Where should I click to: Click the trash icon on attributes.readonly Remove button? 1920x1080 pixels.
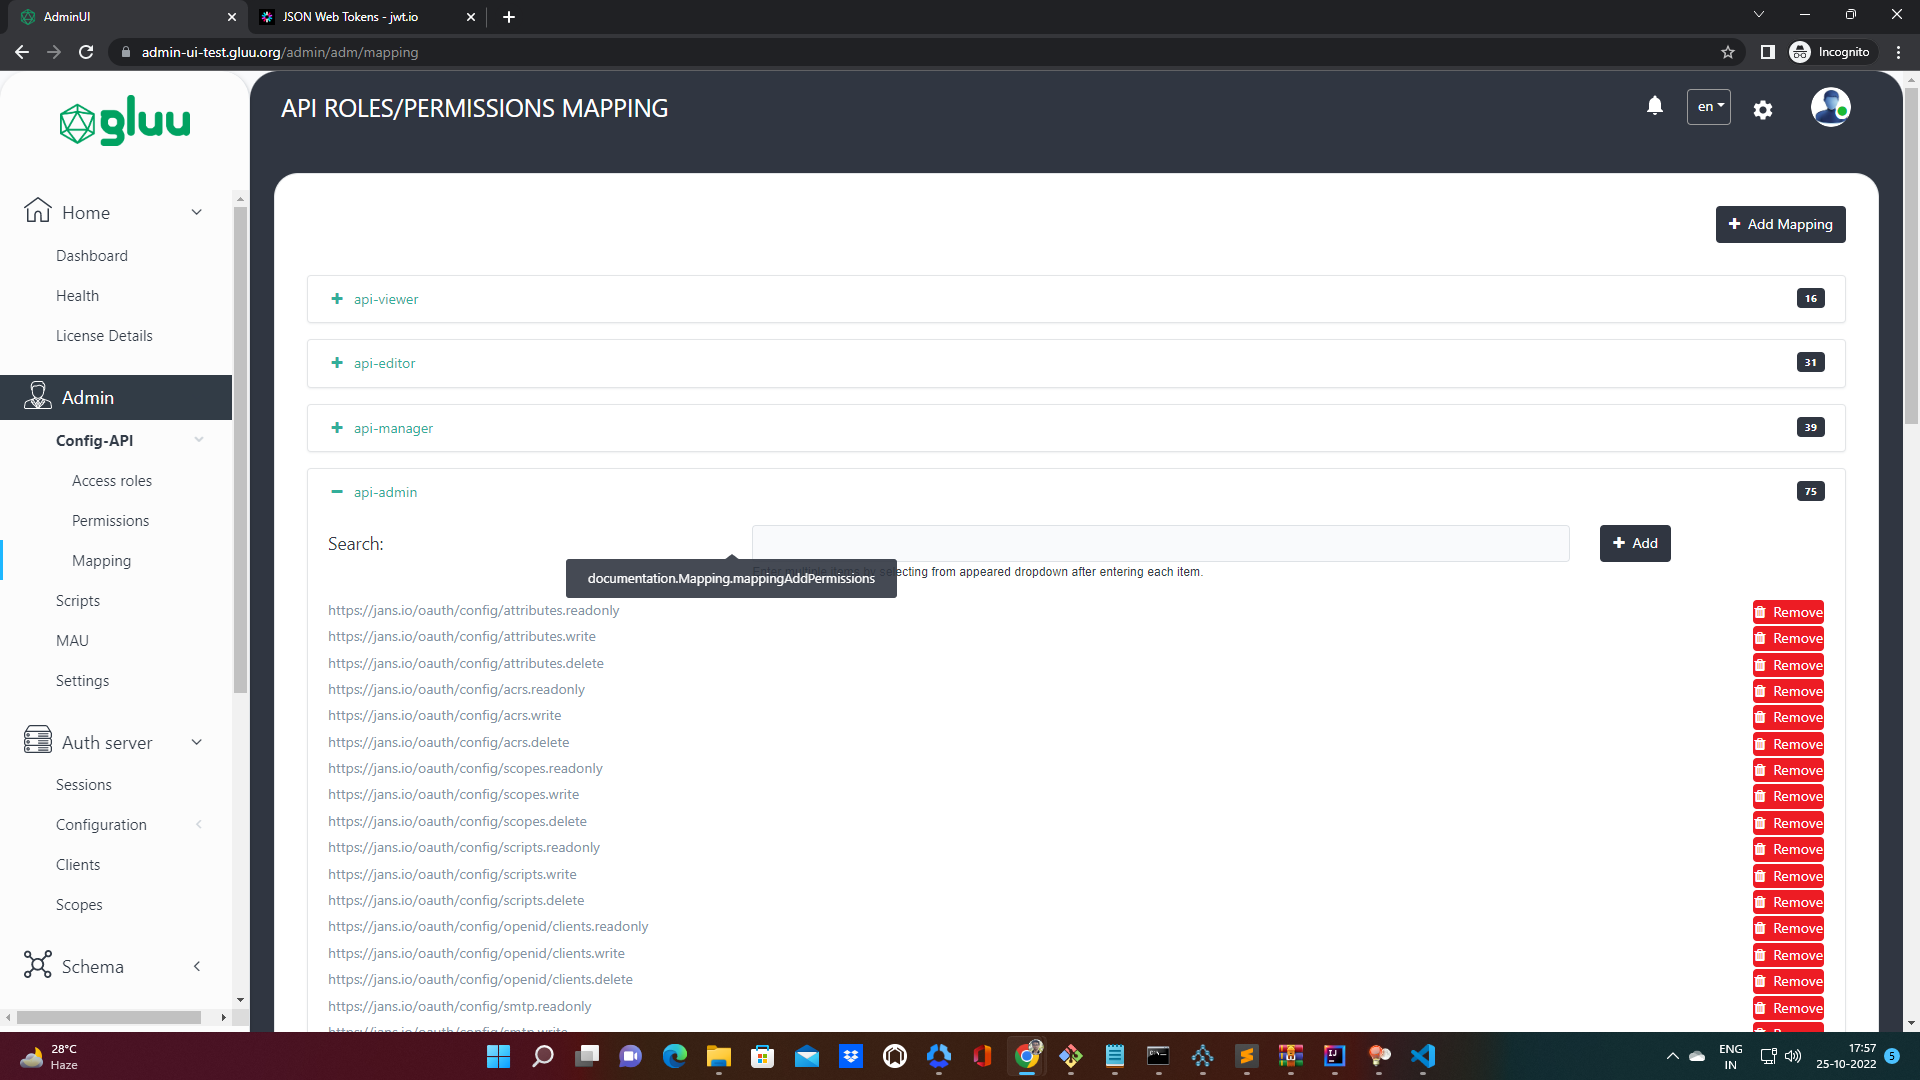(x=1762, y=611)
